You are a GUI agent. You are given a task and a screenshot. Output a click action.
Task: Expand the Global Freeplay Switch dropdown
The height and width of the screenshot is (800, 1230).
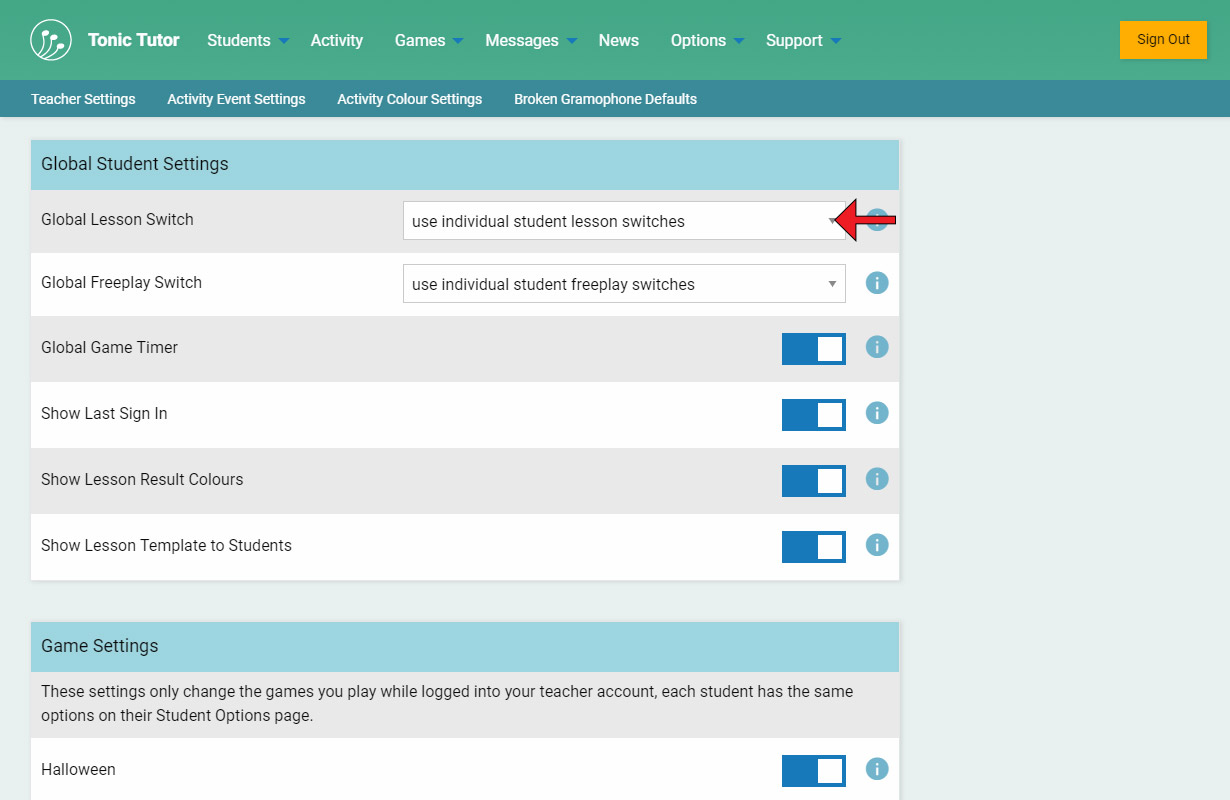[x=623, y=284]
